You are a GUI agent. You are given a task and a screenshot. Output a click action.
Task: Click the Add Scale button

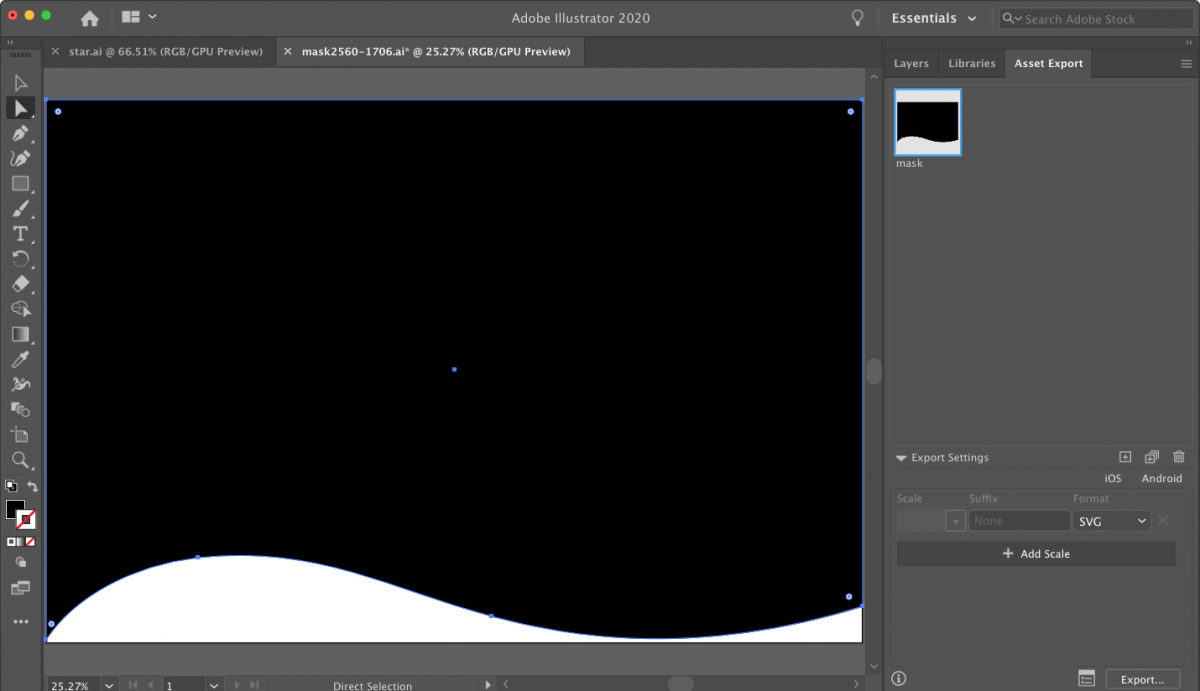point(1036,553)
